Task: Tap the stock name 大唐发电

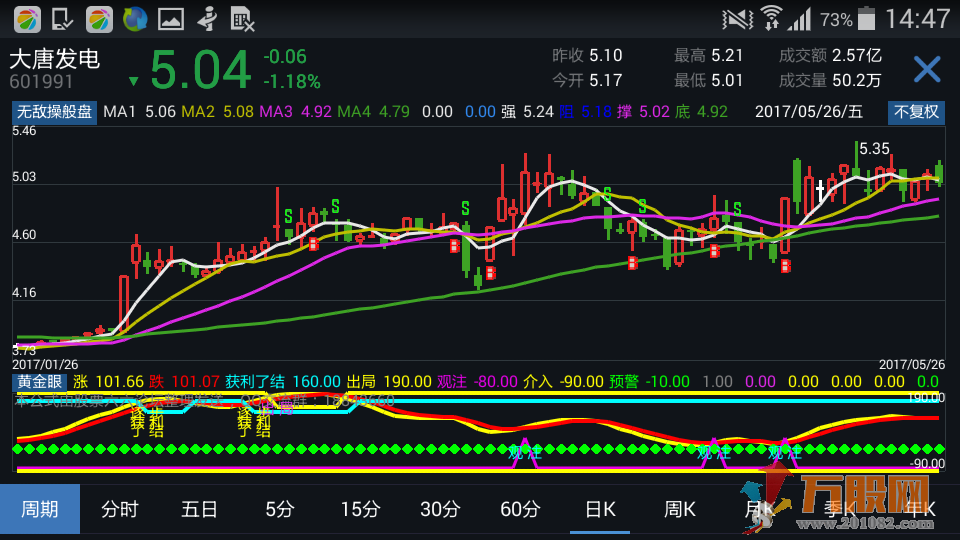Action: click(54, 59)
